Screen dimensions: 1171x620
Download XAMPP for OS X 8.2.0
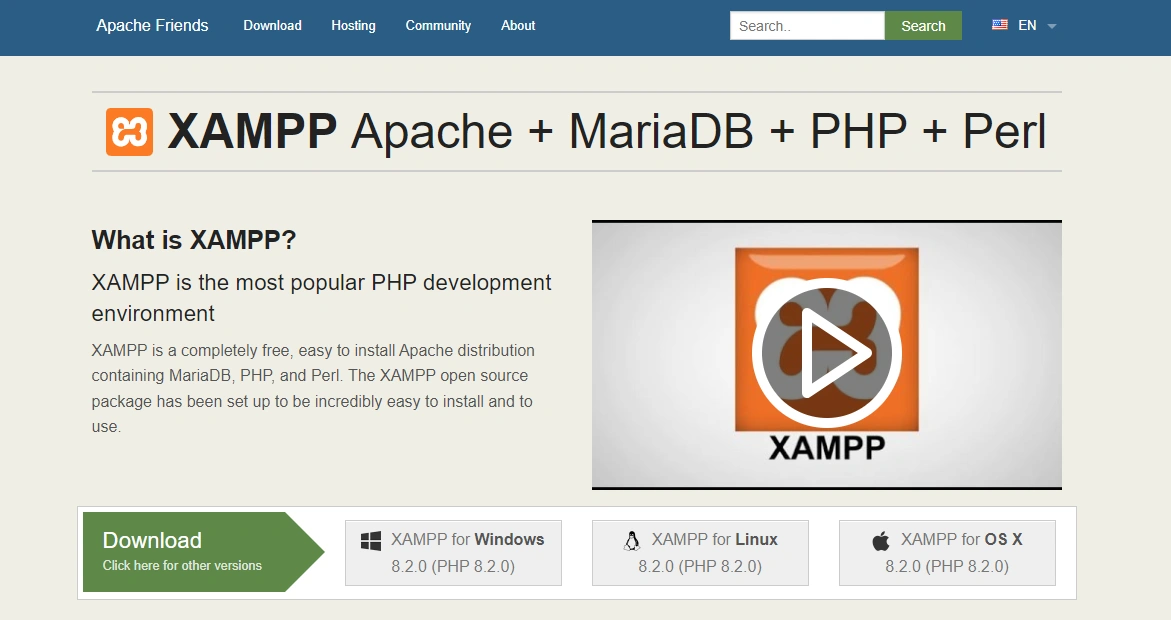pyautogui.click(x=947, y=553)
